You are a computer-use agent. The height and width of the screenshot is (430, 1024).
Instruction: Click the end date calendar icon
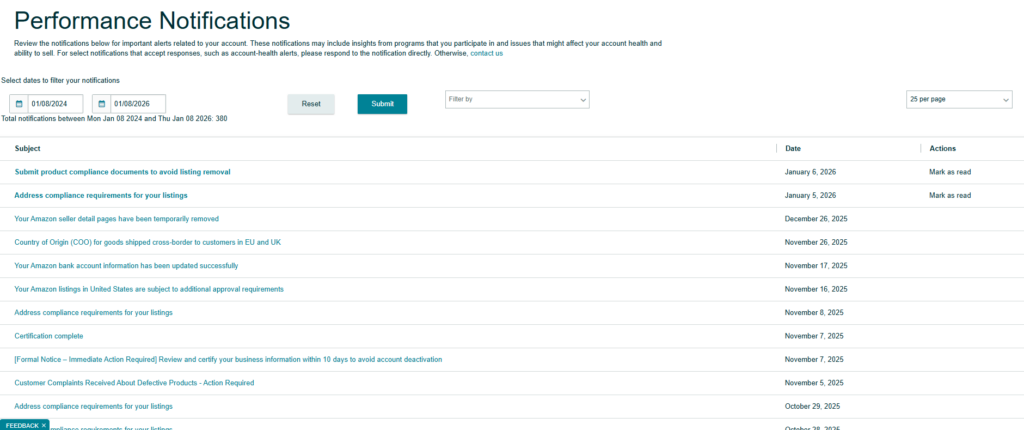(101, 104)
